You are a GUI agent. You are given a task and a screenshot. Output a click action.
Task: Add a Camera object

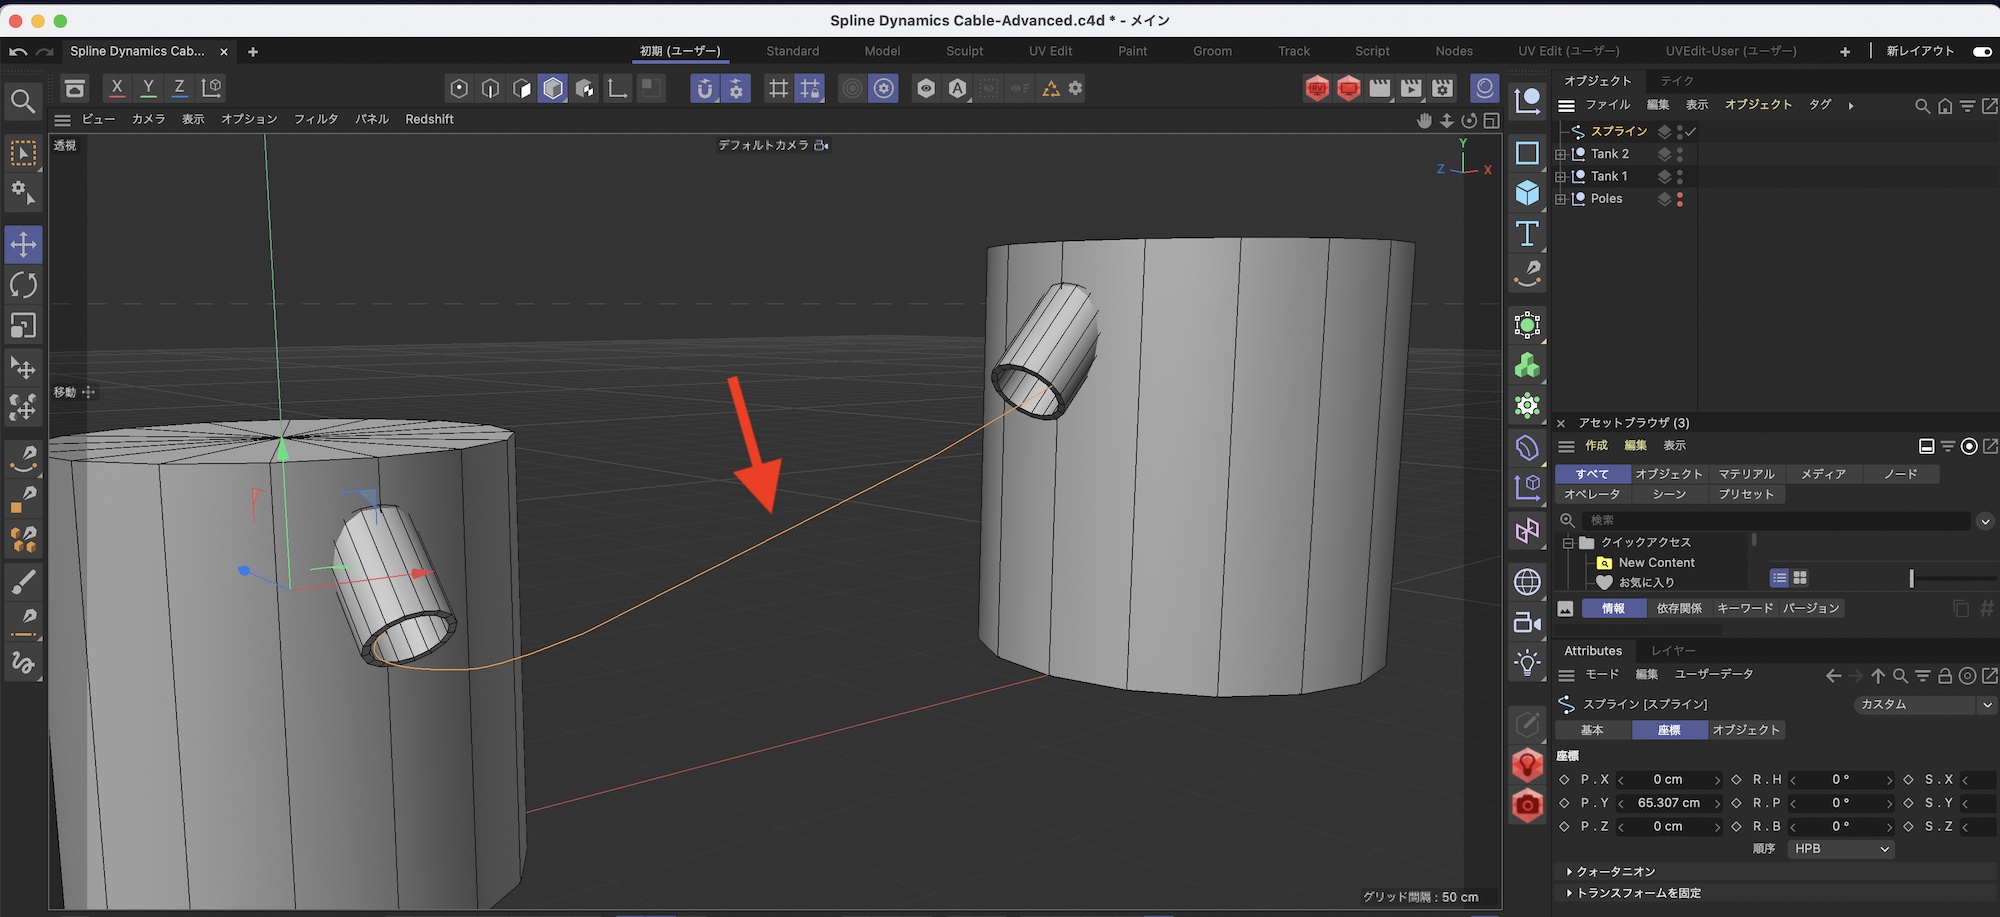(1527, 622)
